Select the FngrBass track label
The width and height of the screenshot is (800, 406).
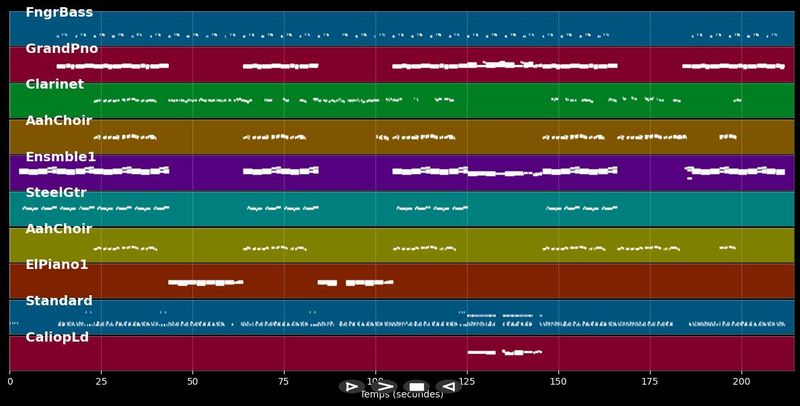59,12
